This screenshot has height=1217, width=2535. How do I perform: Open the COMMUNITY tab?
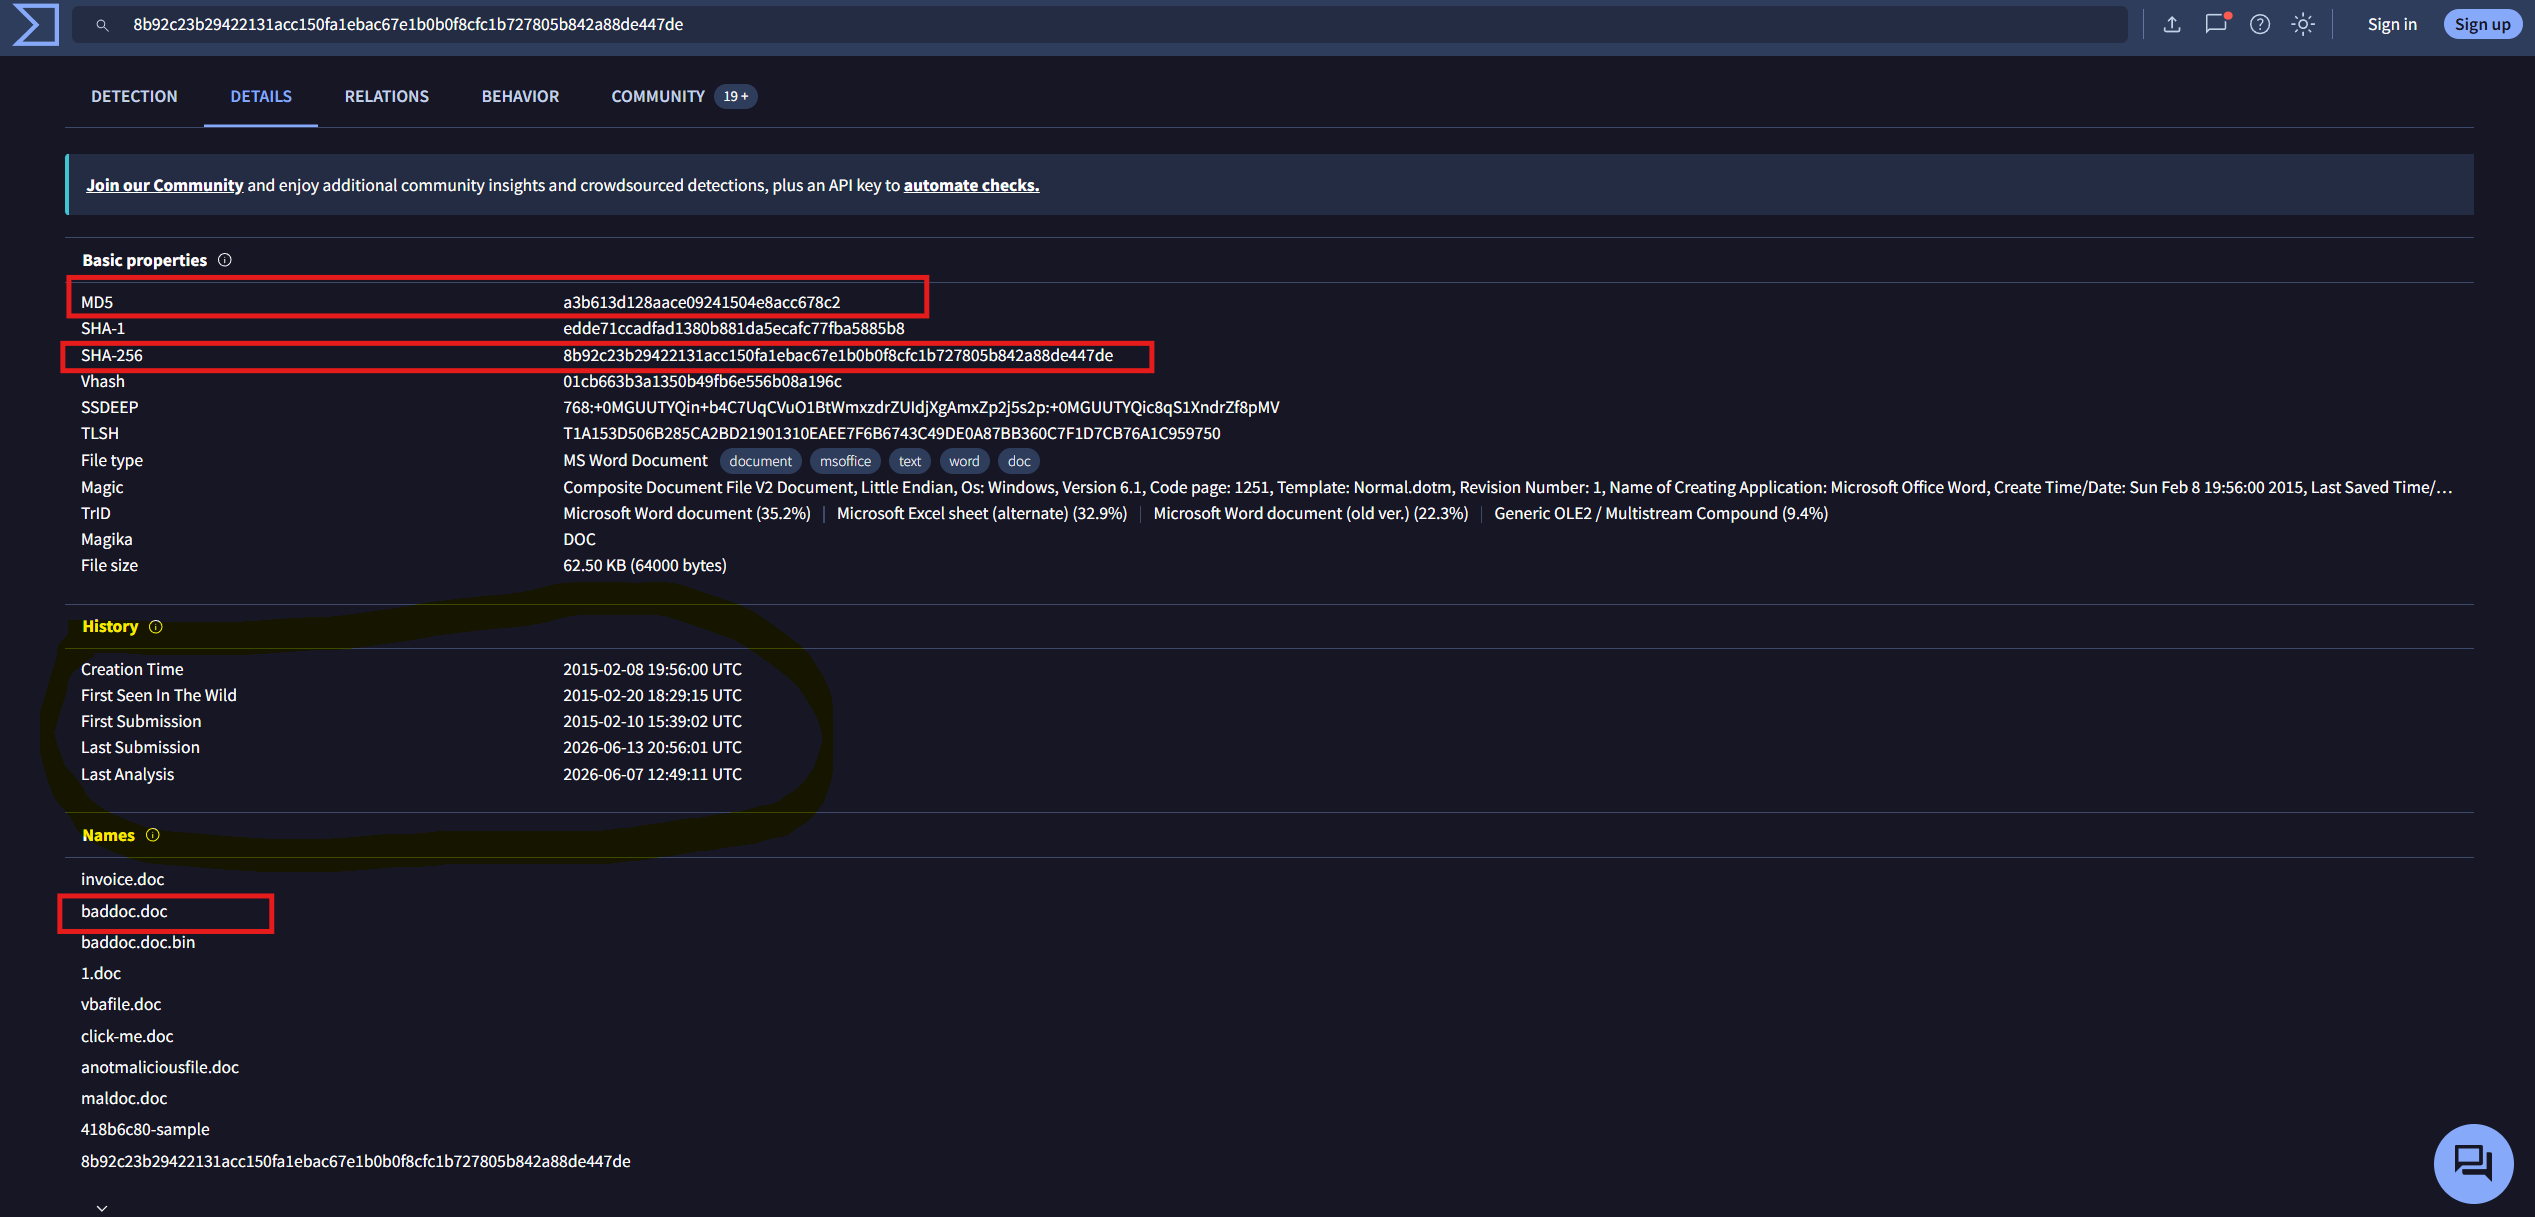(x=684, y=96)
